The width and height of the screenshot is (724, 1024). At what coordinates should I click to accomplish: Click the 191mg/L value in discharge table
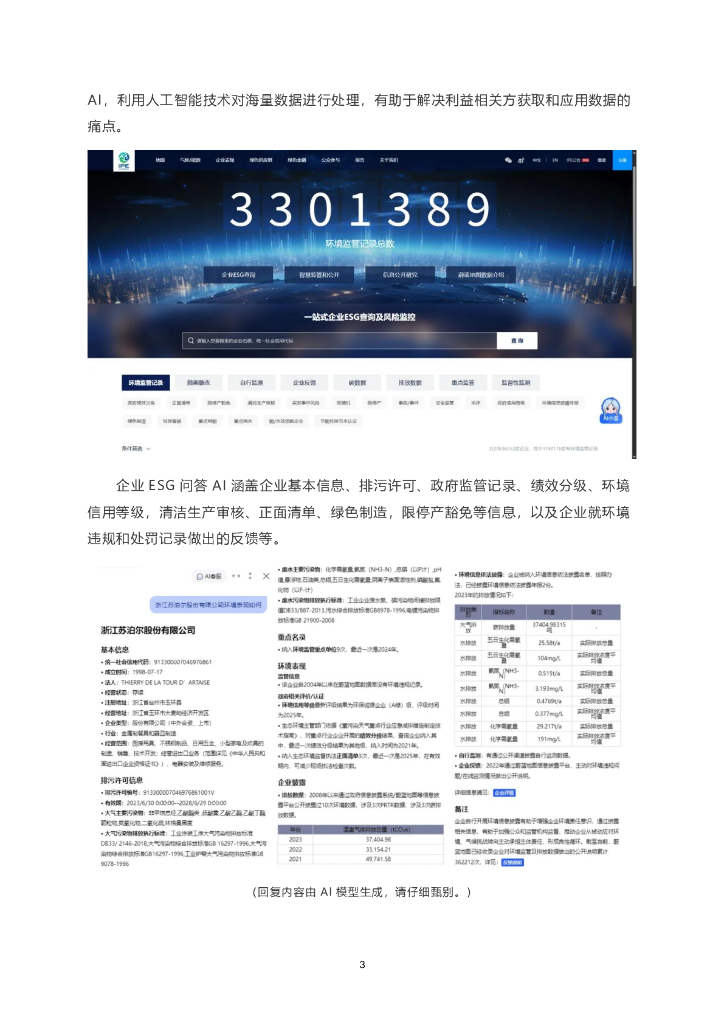pyautogui.click(x=549, y=739)
